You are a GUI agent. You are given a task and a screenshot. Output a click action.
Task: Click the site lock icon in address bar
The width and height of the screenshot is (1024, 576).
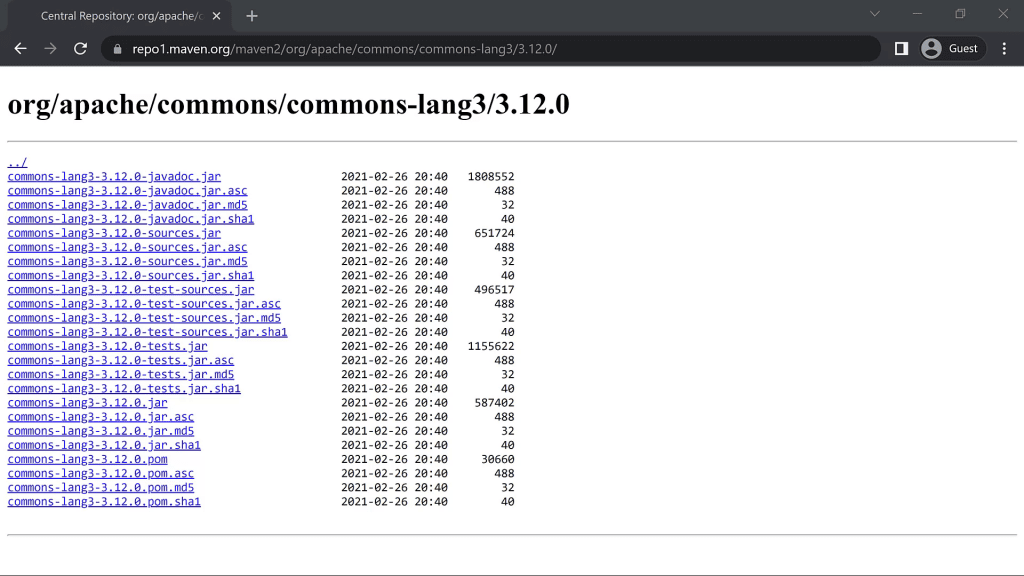(118, 49)
